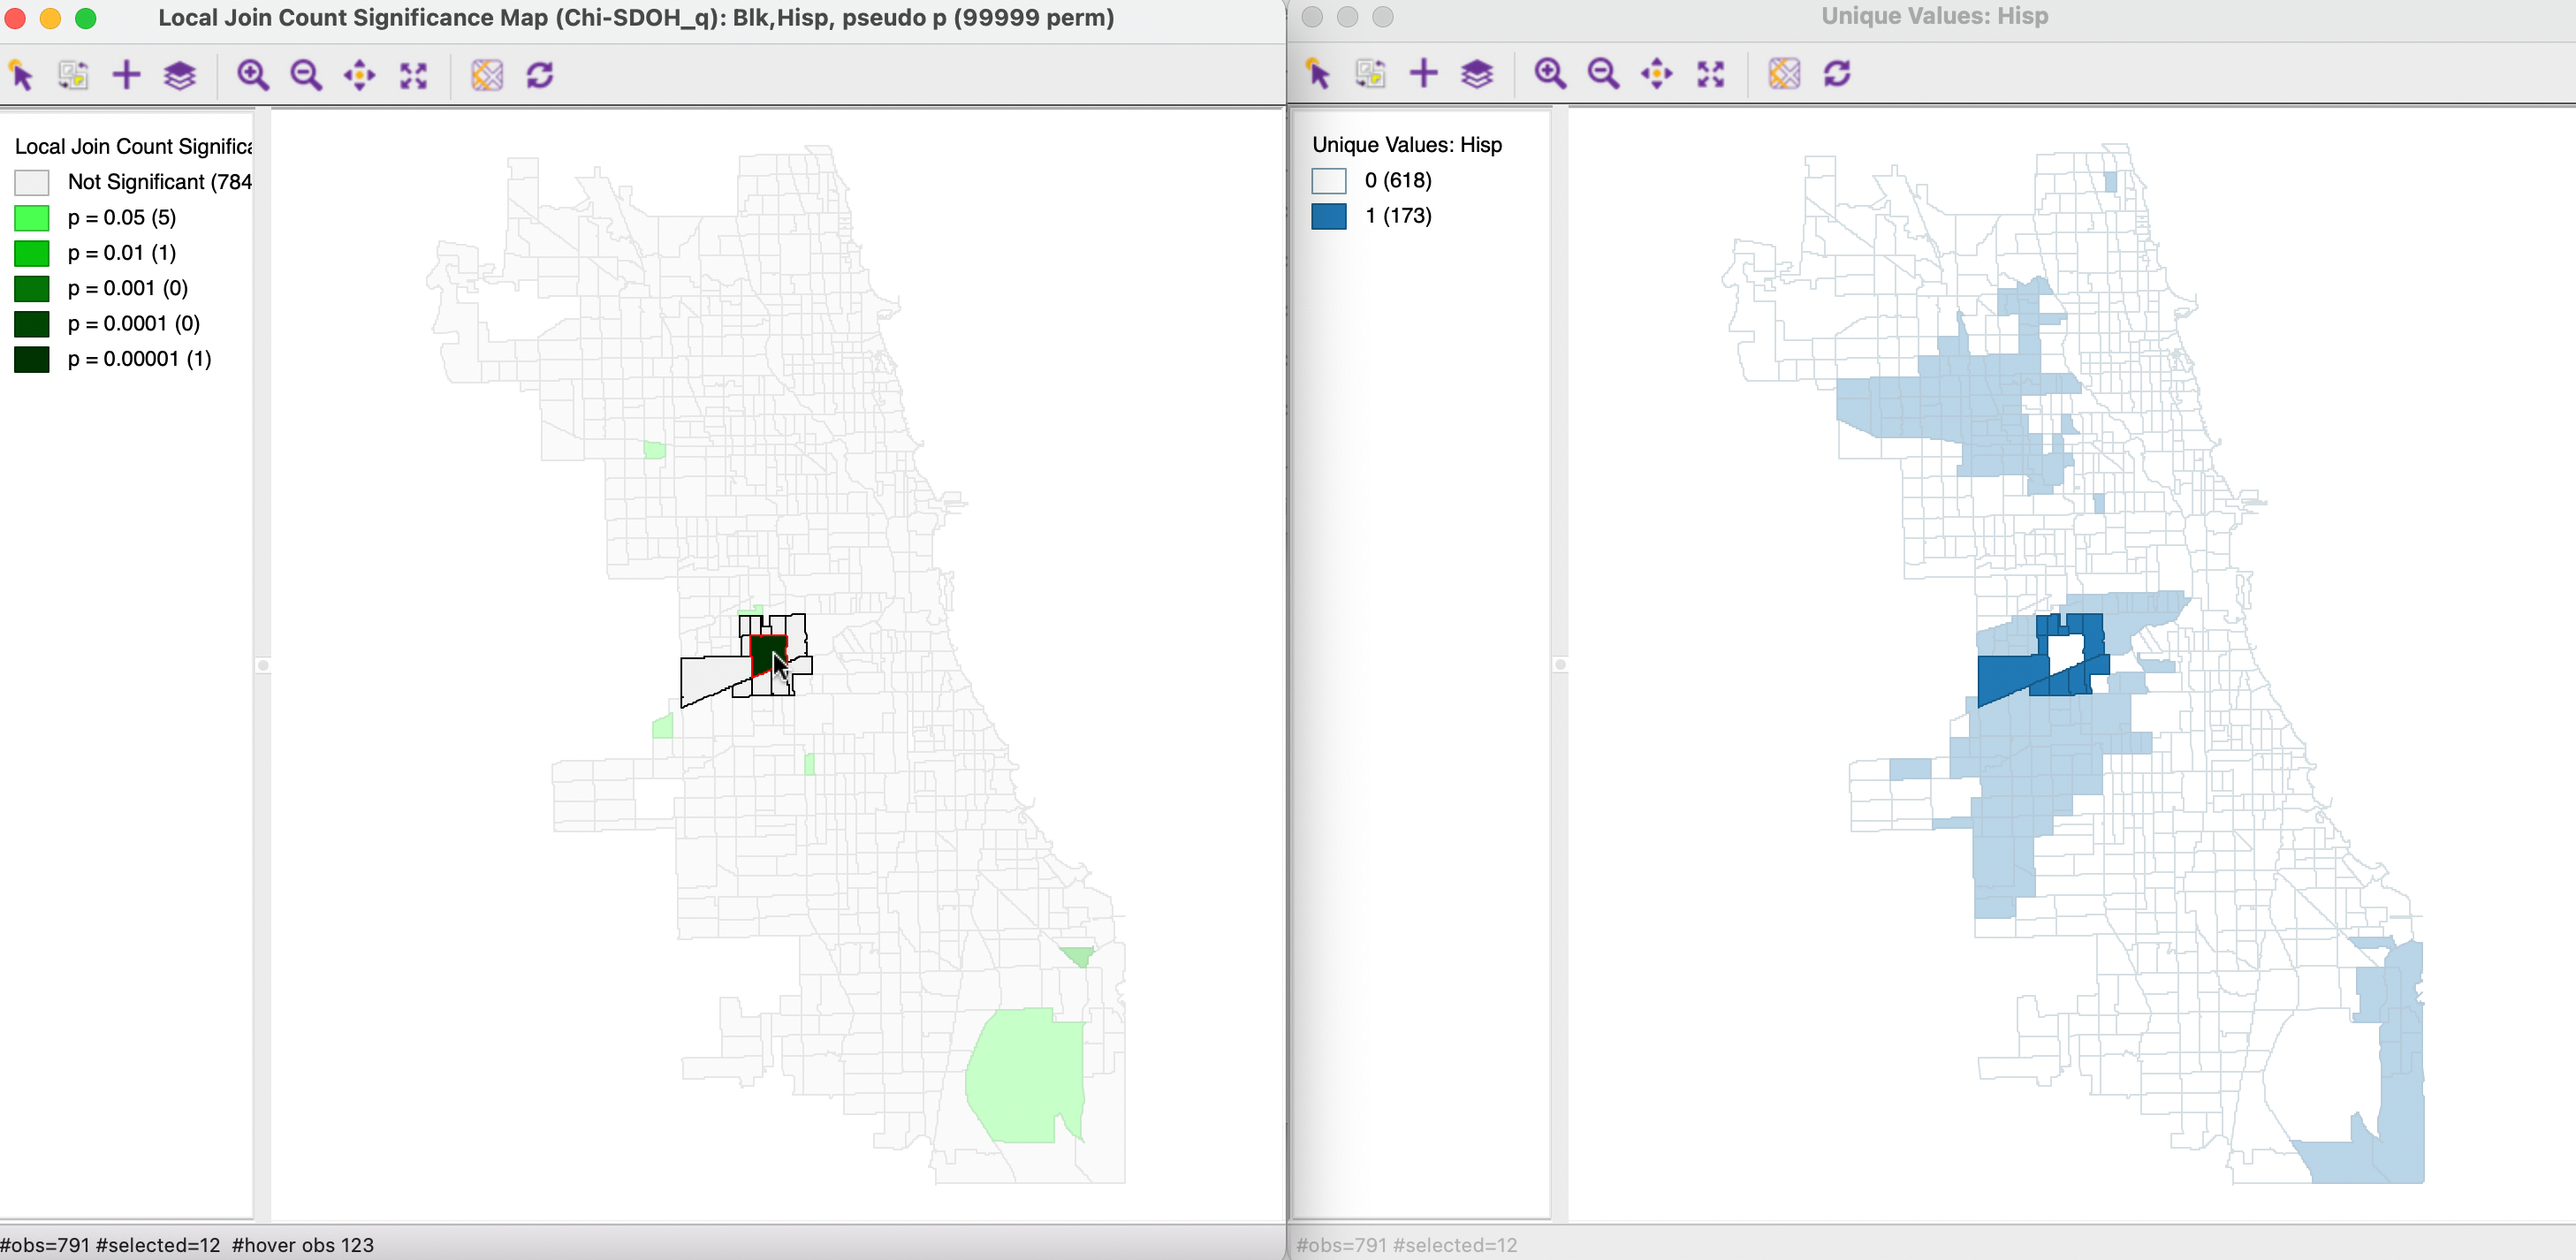Click the 'p = 0.05 (5)' legend label
Screen dimensions: 2576x1260
click(122, 218)
